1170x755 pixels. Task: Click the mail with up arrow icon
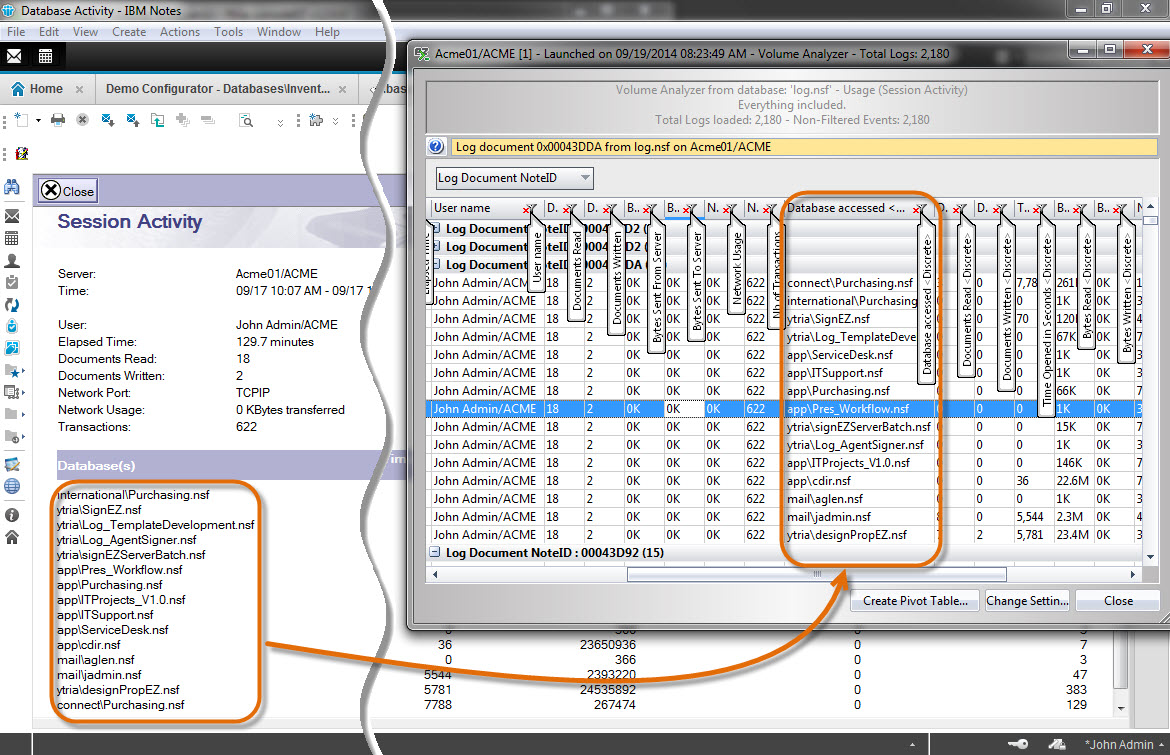[x=133, y=120]
